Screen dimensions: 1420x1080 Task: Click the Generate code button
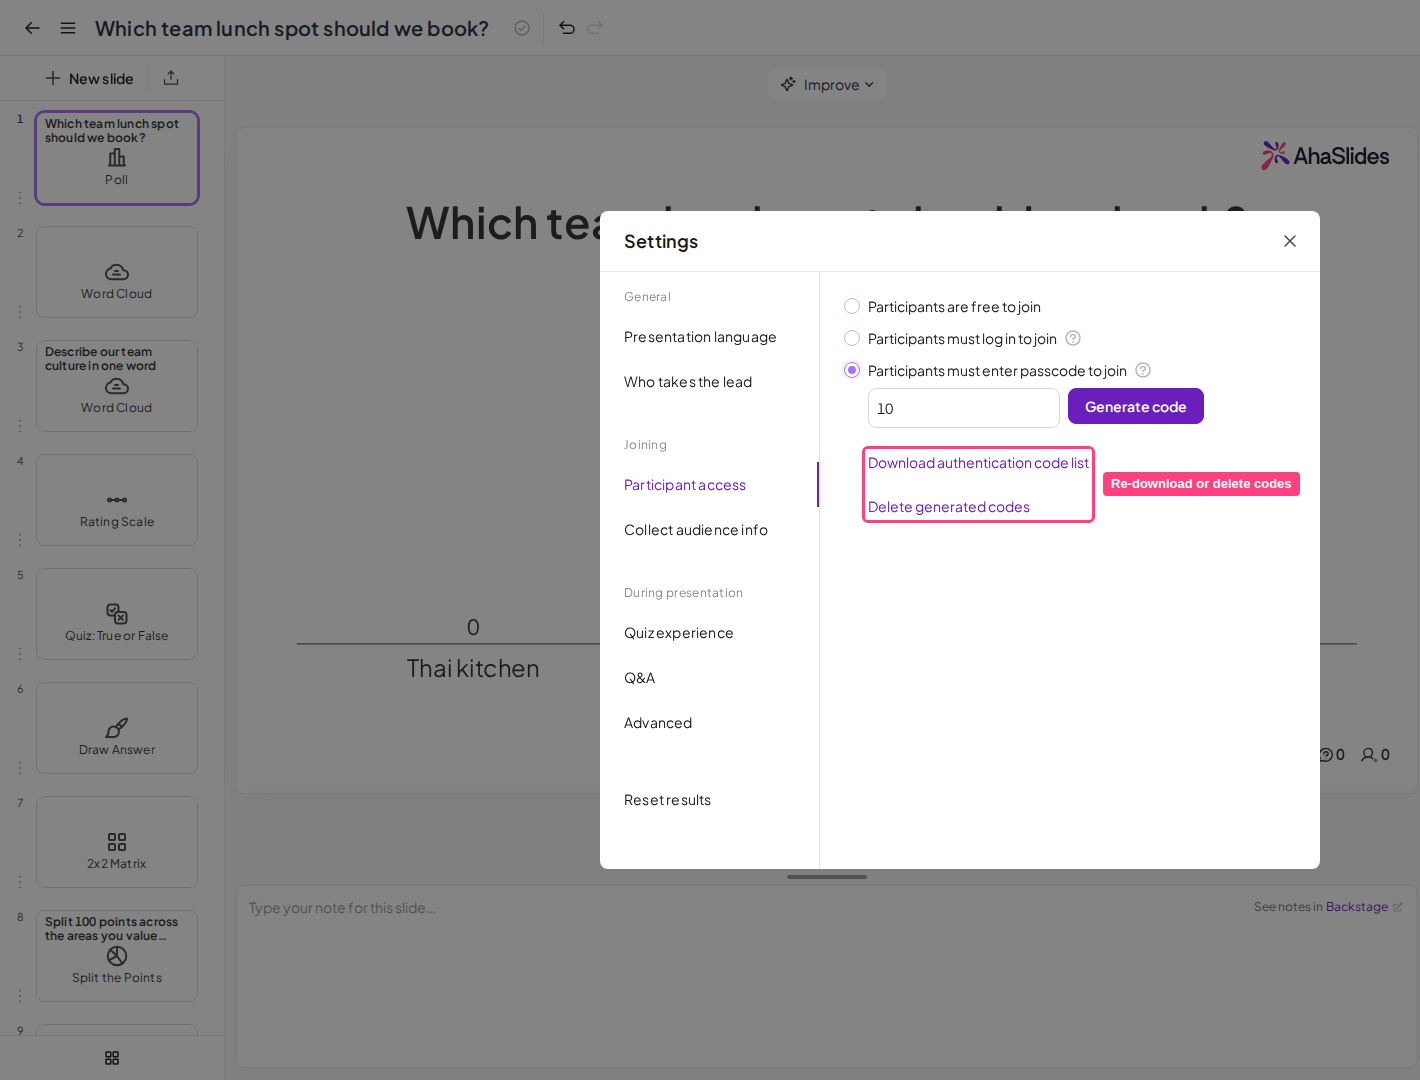1136,406
